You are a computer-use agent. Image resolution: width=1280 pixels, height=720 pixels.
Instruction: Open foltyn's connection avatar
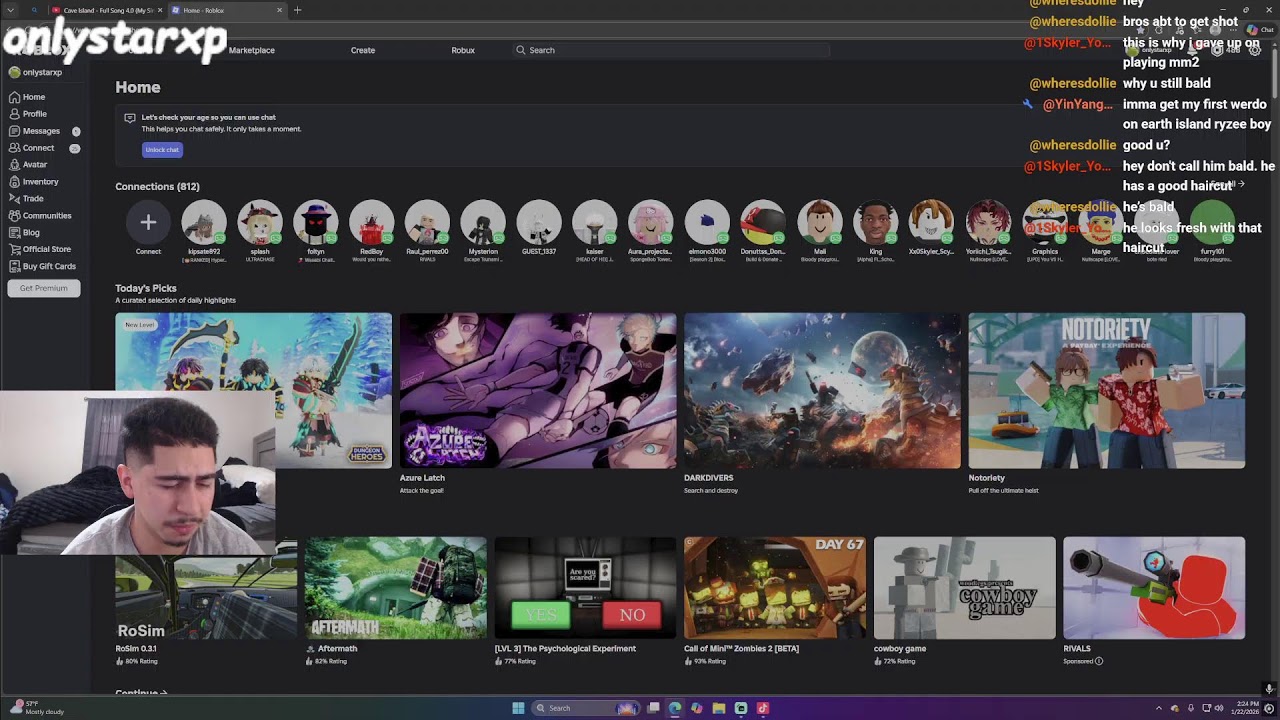click(x=316, y=223)
